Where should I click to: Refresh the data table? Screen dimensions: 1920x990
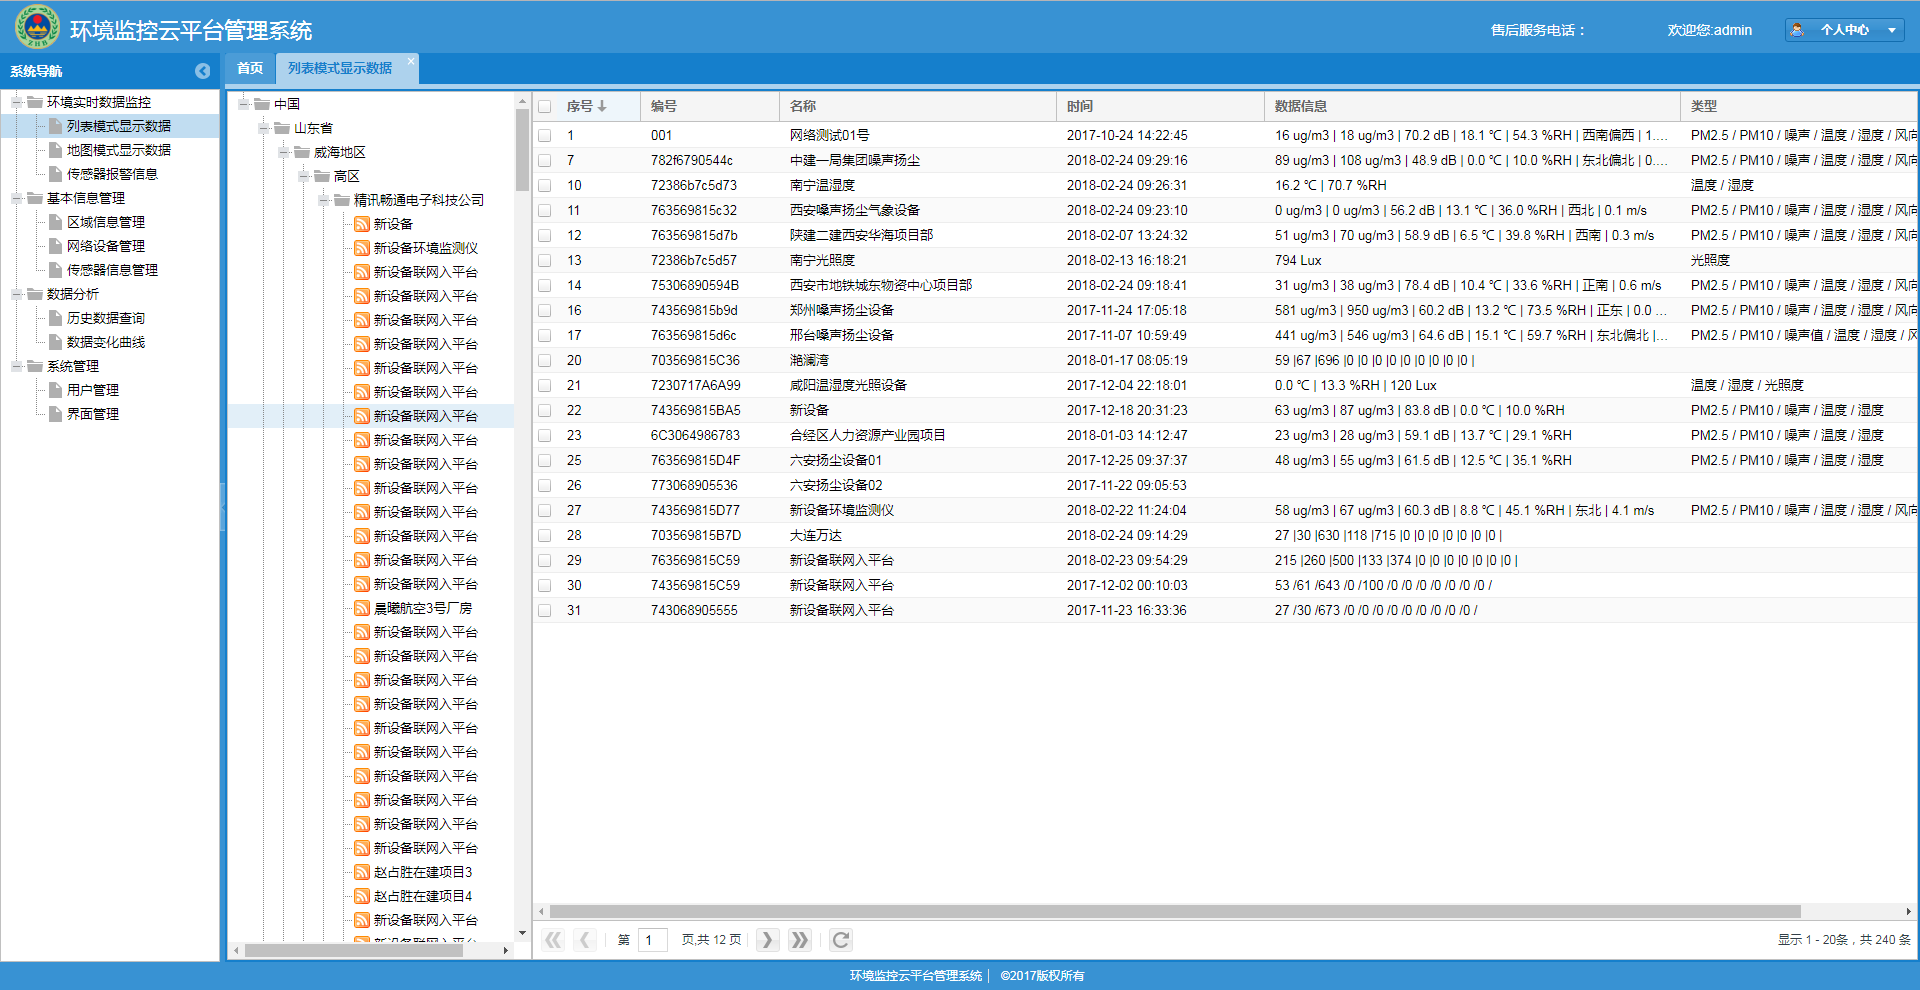[841, 940]
